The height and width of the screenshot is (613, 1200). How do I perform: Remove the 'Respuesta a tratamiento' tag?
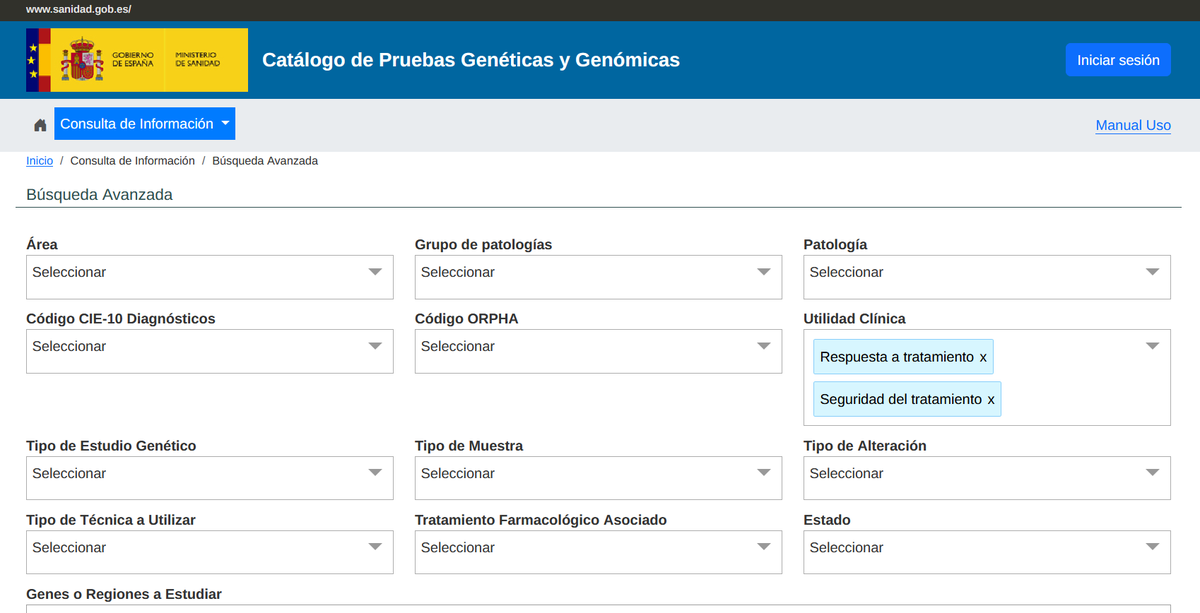tap(983, 358)
